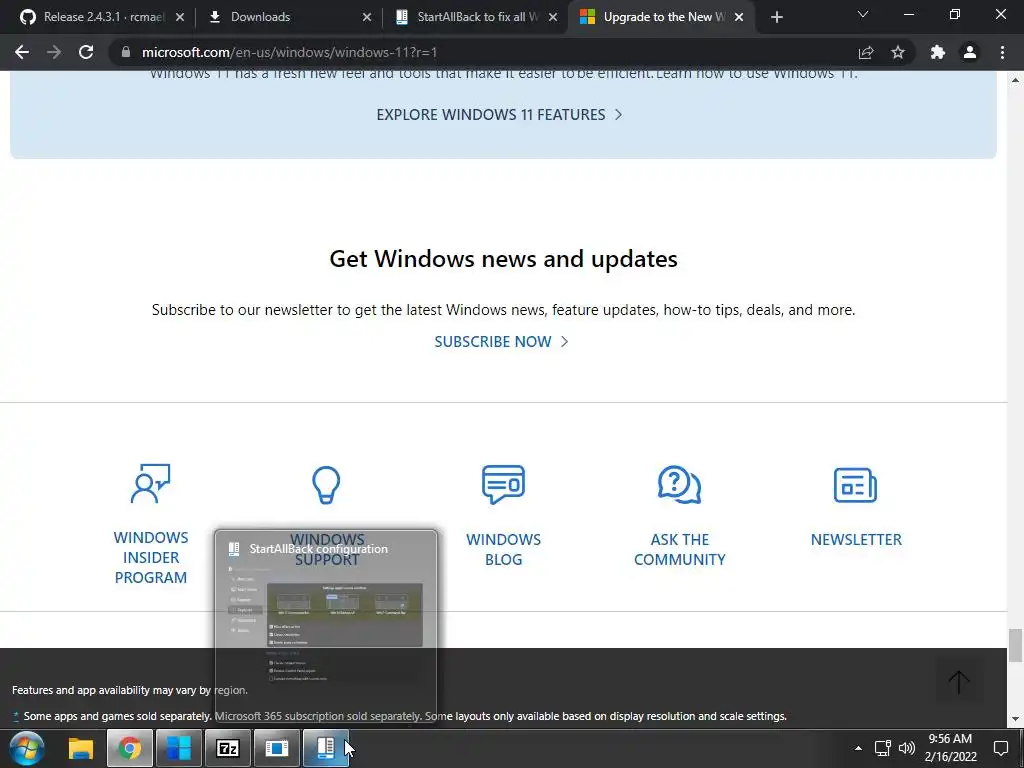Image resolution: width=1024 pixels, height=768 pixels.
Task: Open the Newsletter icon
Action: (x=856, y=485)
